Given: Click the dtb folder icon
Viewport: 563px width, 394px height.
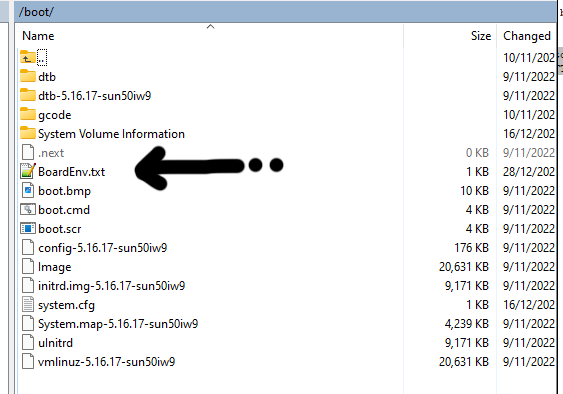Looking at the screenshot, I should pos(28,77).
